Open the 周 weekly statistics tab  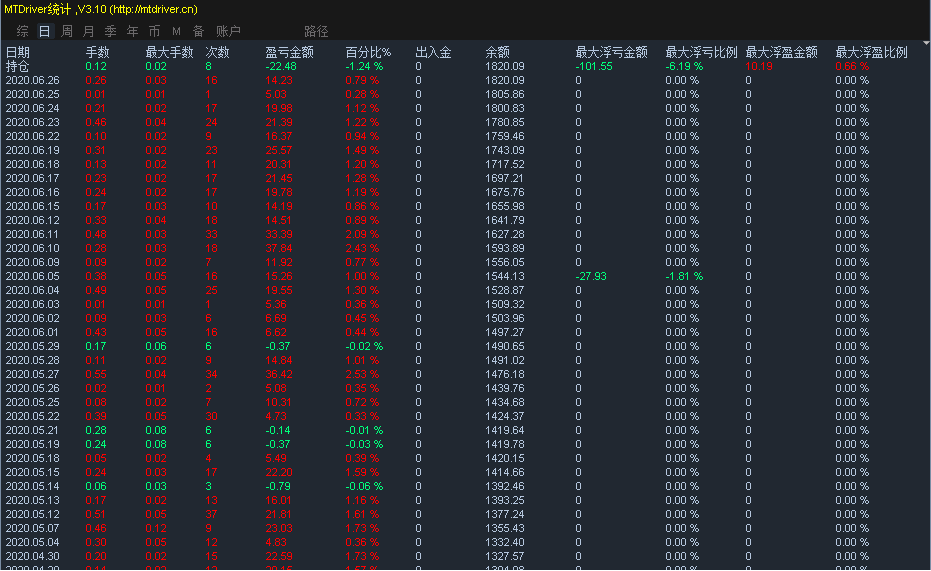pyautogui.click(x=66, y=31)
